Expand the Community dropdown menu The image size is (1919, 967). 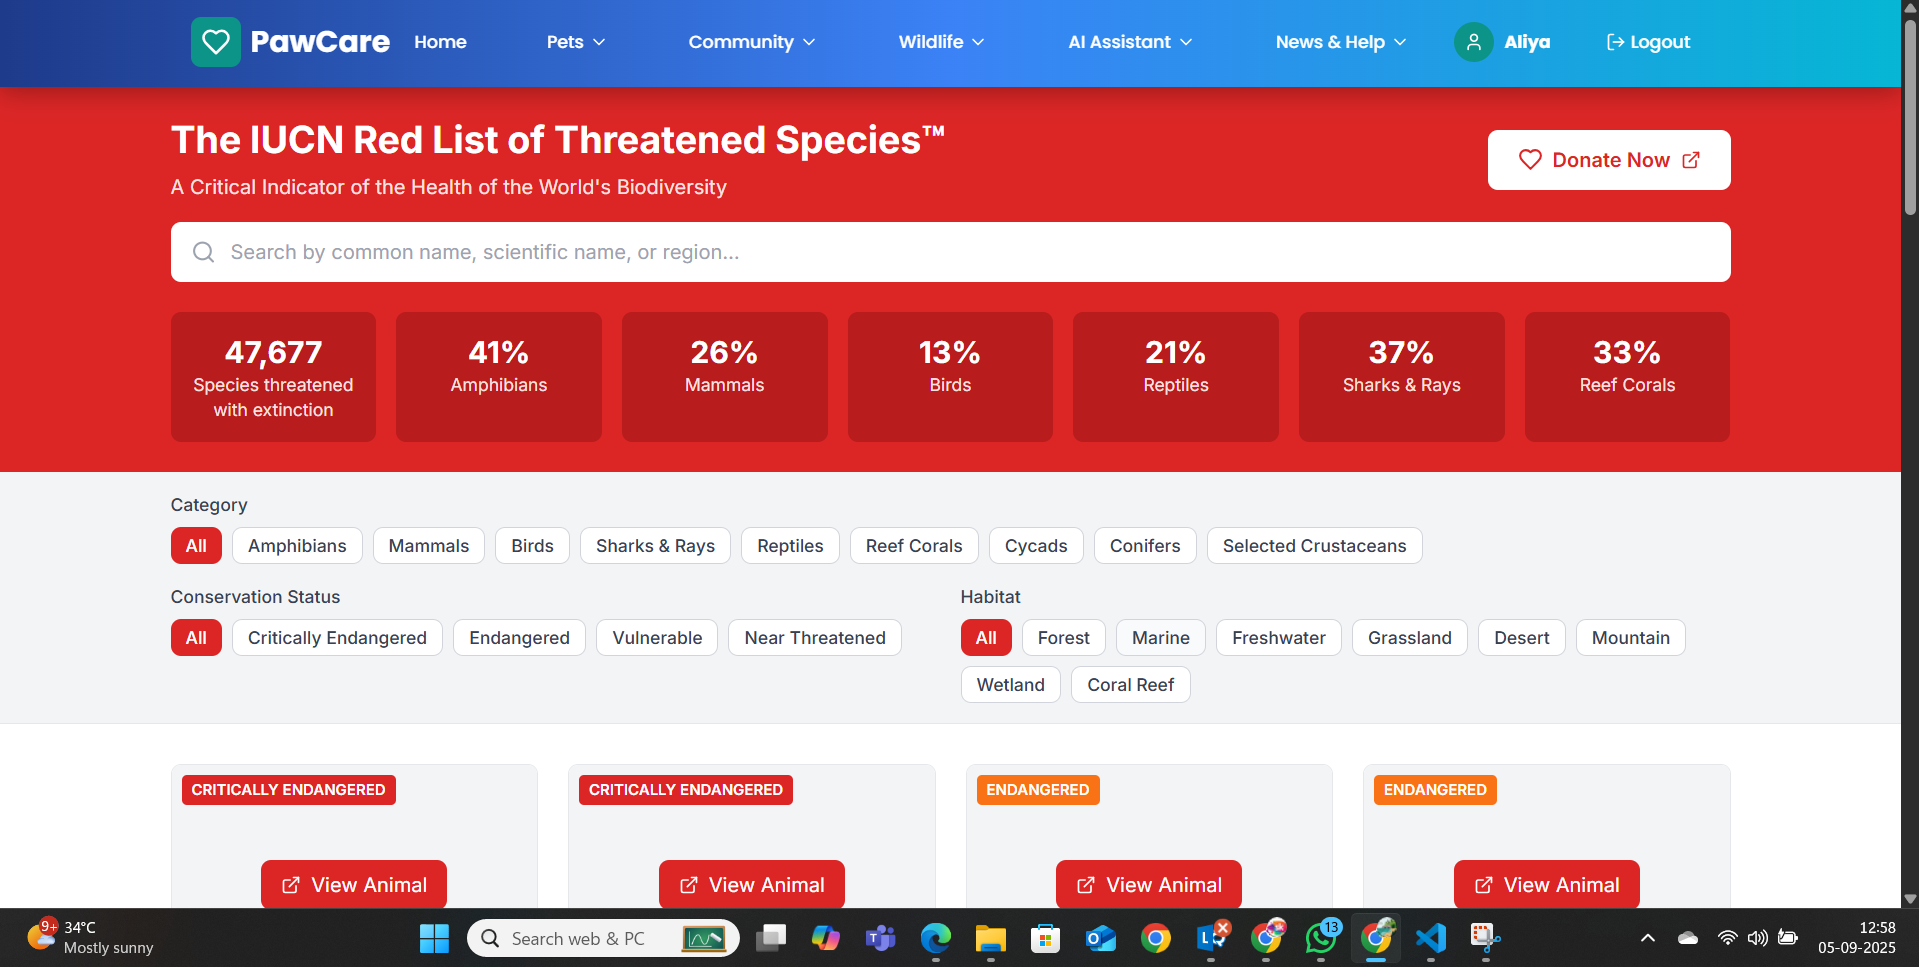752,42
